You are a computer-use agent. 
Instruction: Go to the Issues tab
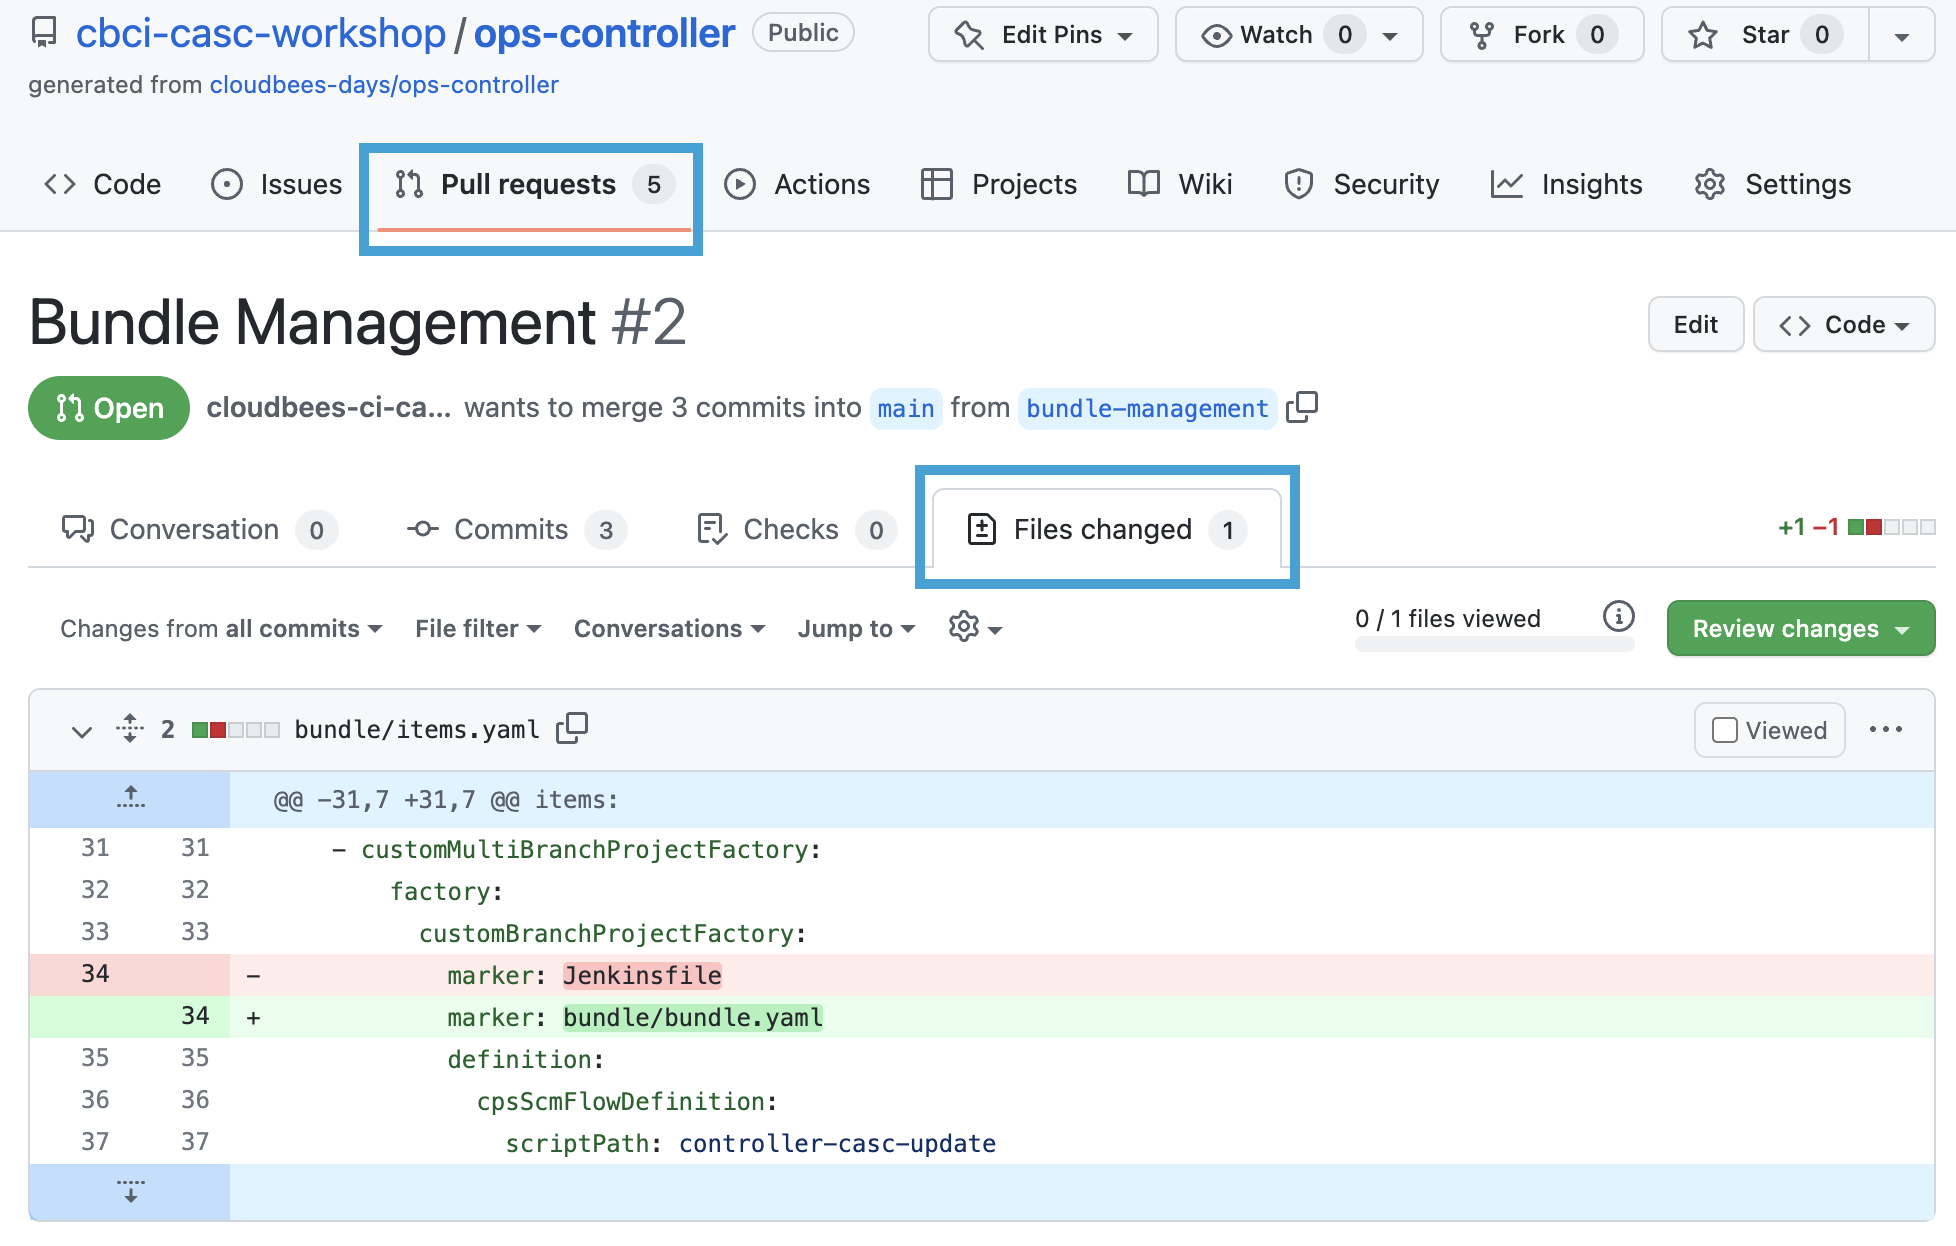pyautogui.click(x=277, y=184)
